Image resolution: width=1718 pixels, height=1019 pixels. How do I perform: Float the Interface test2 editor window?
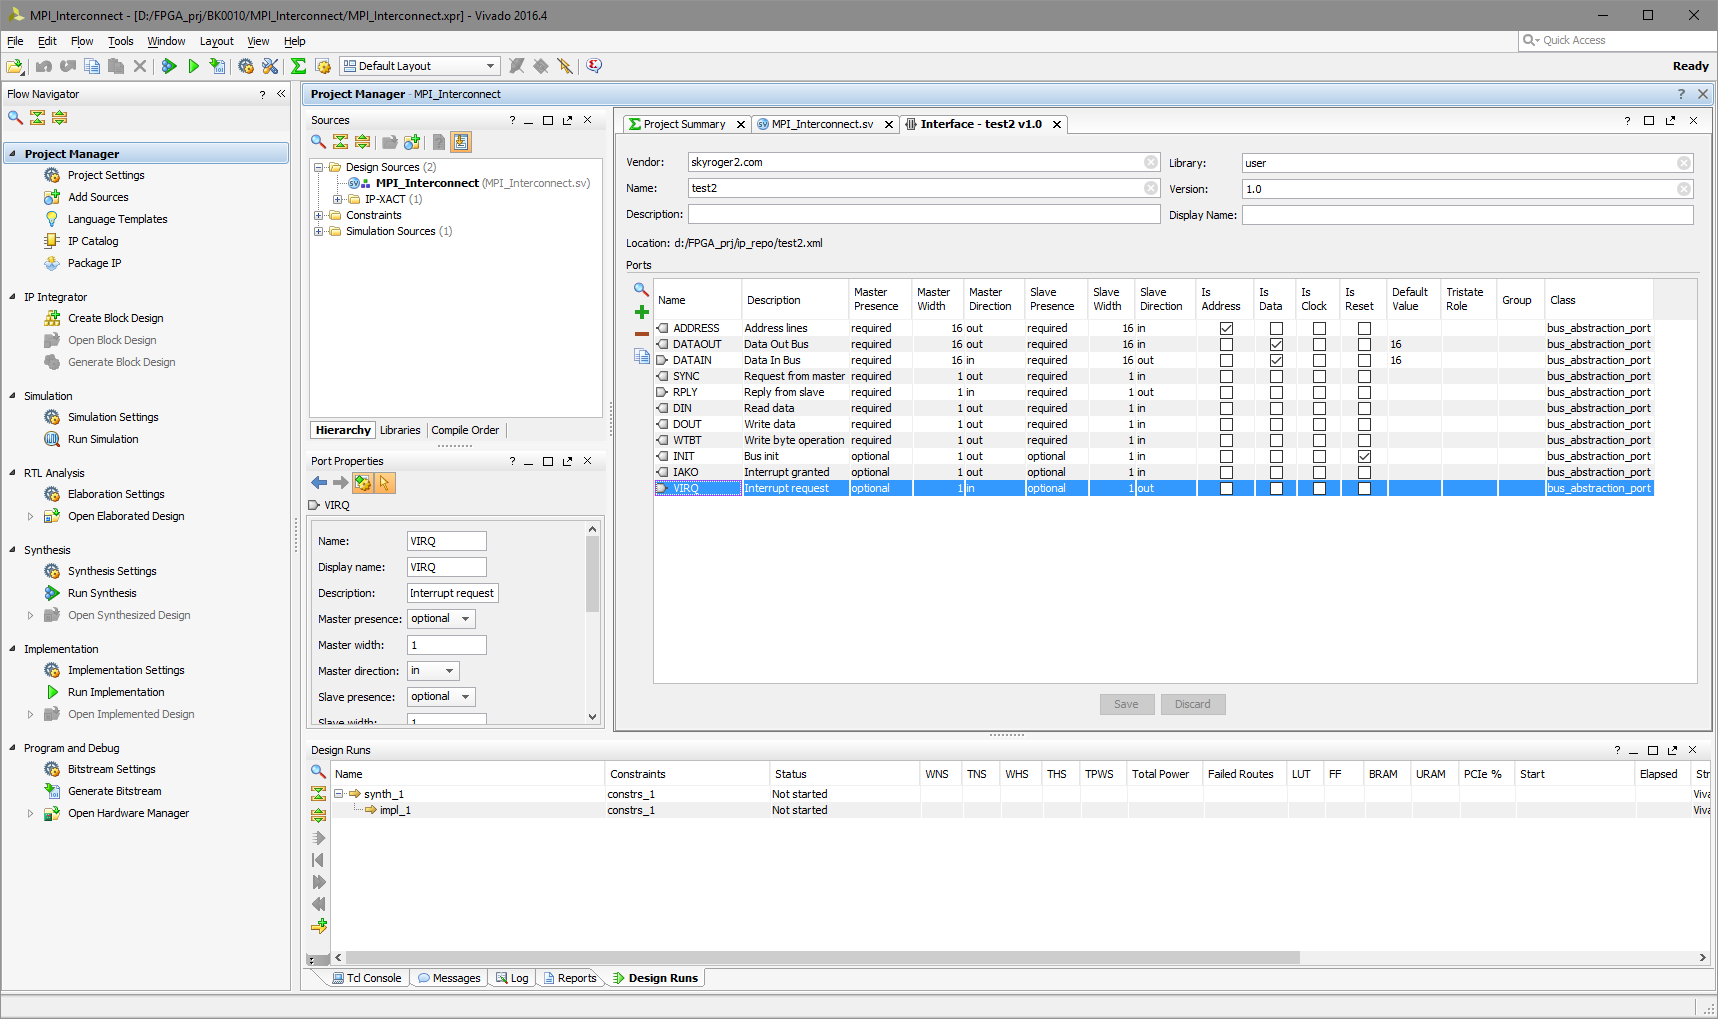click(1670, 120)
